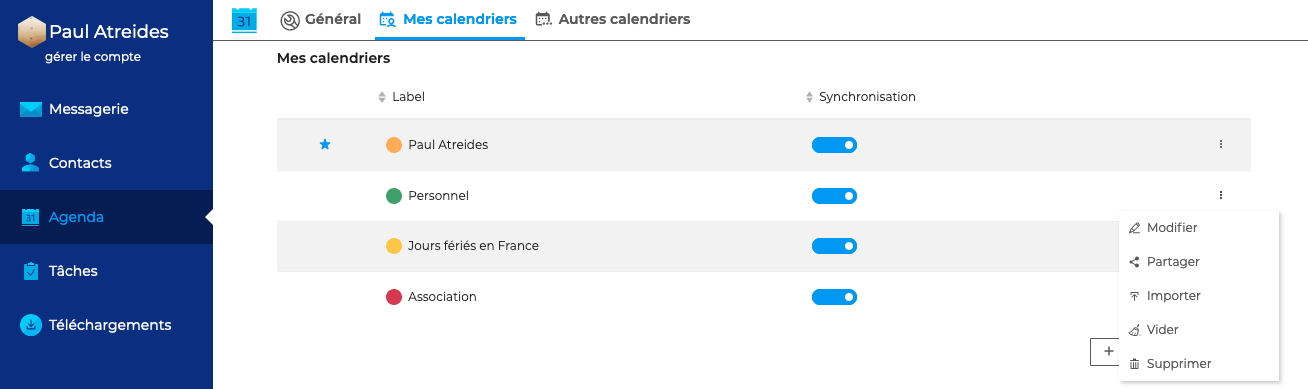Viewport: 1308px width, 389px height.
Task: Click the plus add calendar button
Action: point(1105,351)
